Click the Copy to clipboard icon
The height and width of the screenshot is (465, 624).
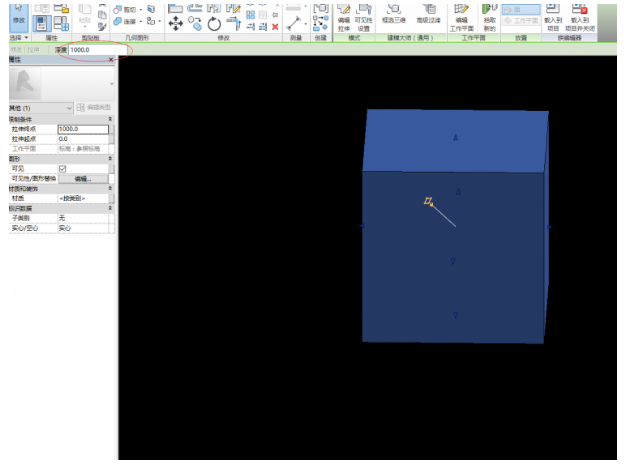102,15
